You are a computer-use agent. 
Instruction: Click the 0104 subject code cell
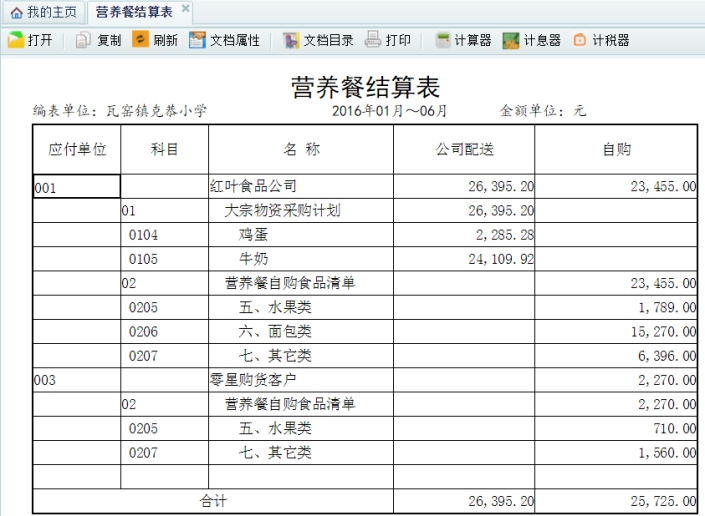(165, 235)
